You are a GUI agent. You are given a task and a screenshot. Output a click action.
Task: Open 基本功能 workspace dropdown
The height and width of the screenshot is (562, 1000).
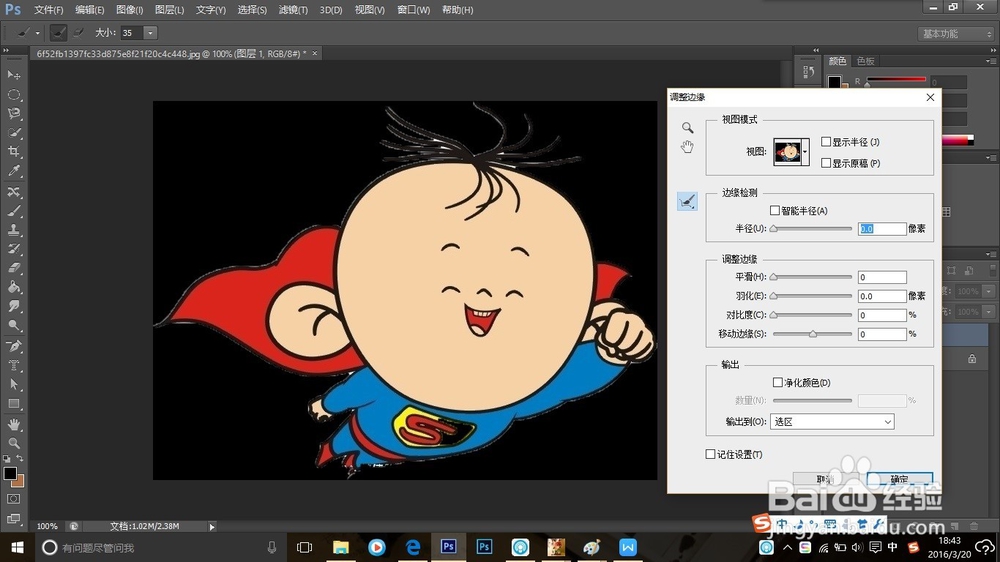tap(955, 34)
